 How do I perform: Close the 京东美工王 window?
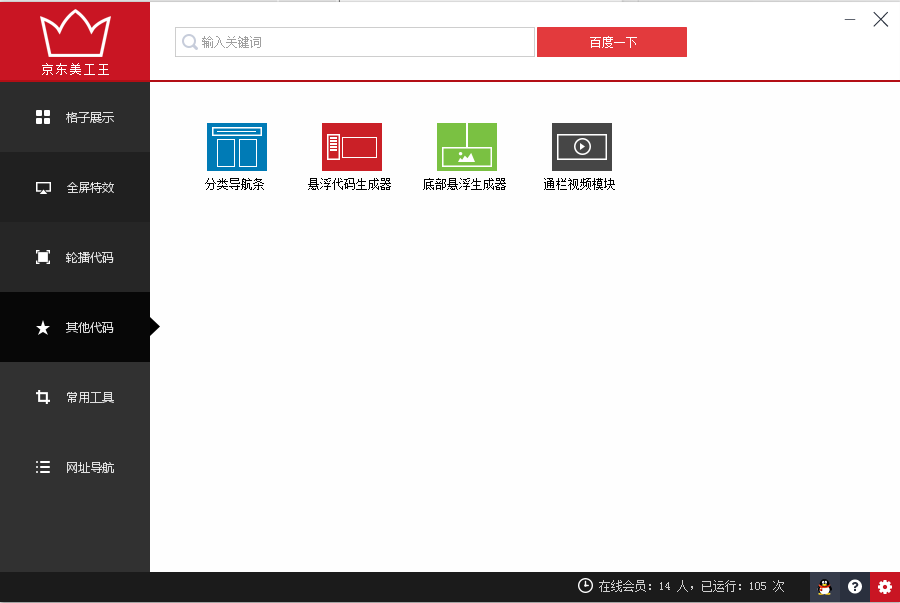880,19
